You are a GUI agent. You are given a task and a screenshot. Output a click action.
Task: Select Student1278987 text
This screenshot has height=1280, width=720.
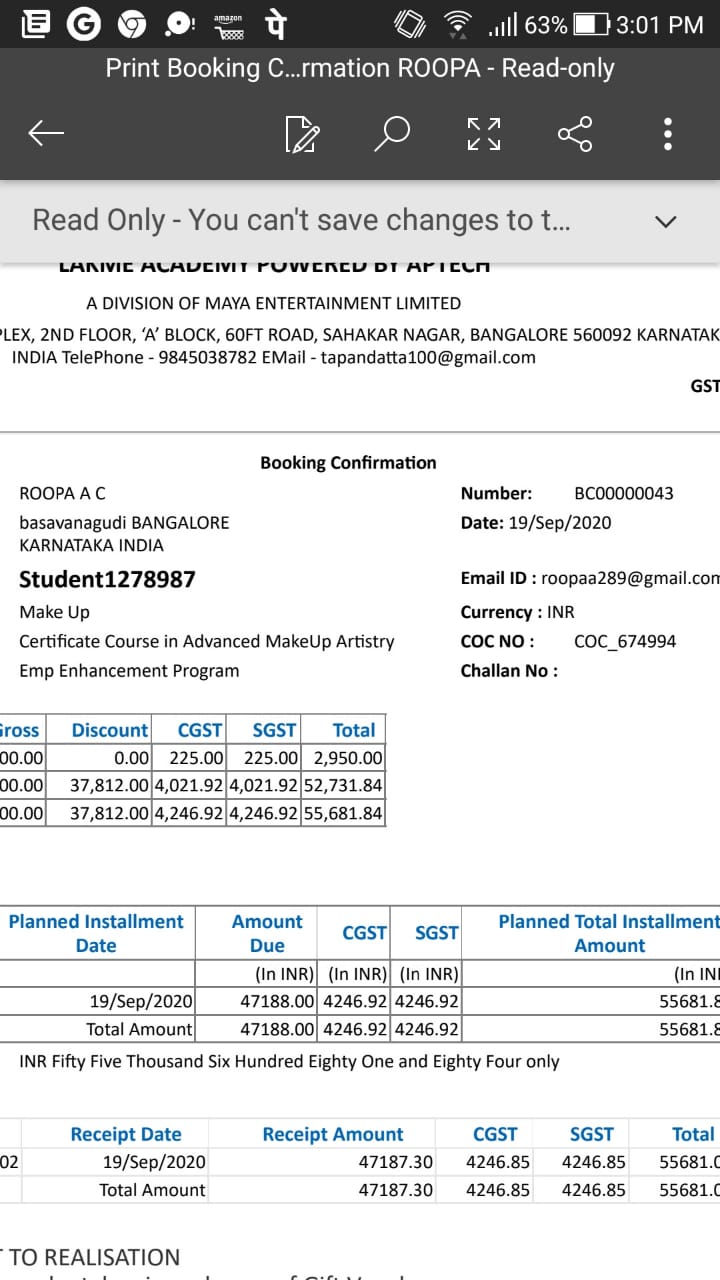pos(107,579)
